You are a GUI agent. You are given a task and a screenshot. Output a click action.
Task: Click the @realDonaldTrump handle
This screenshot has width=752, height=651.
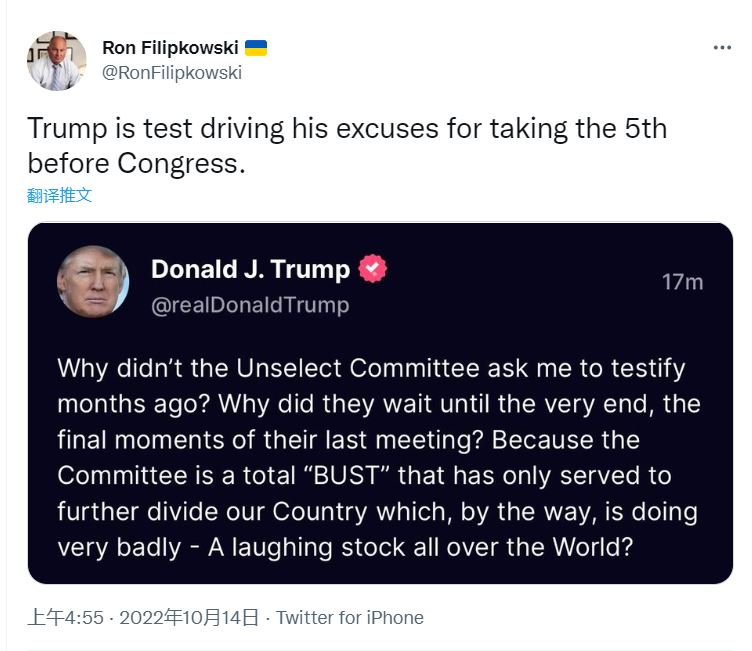(250, 305)
